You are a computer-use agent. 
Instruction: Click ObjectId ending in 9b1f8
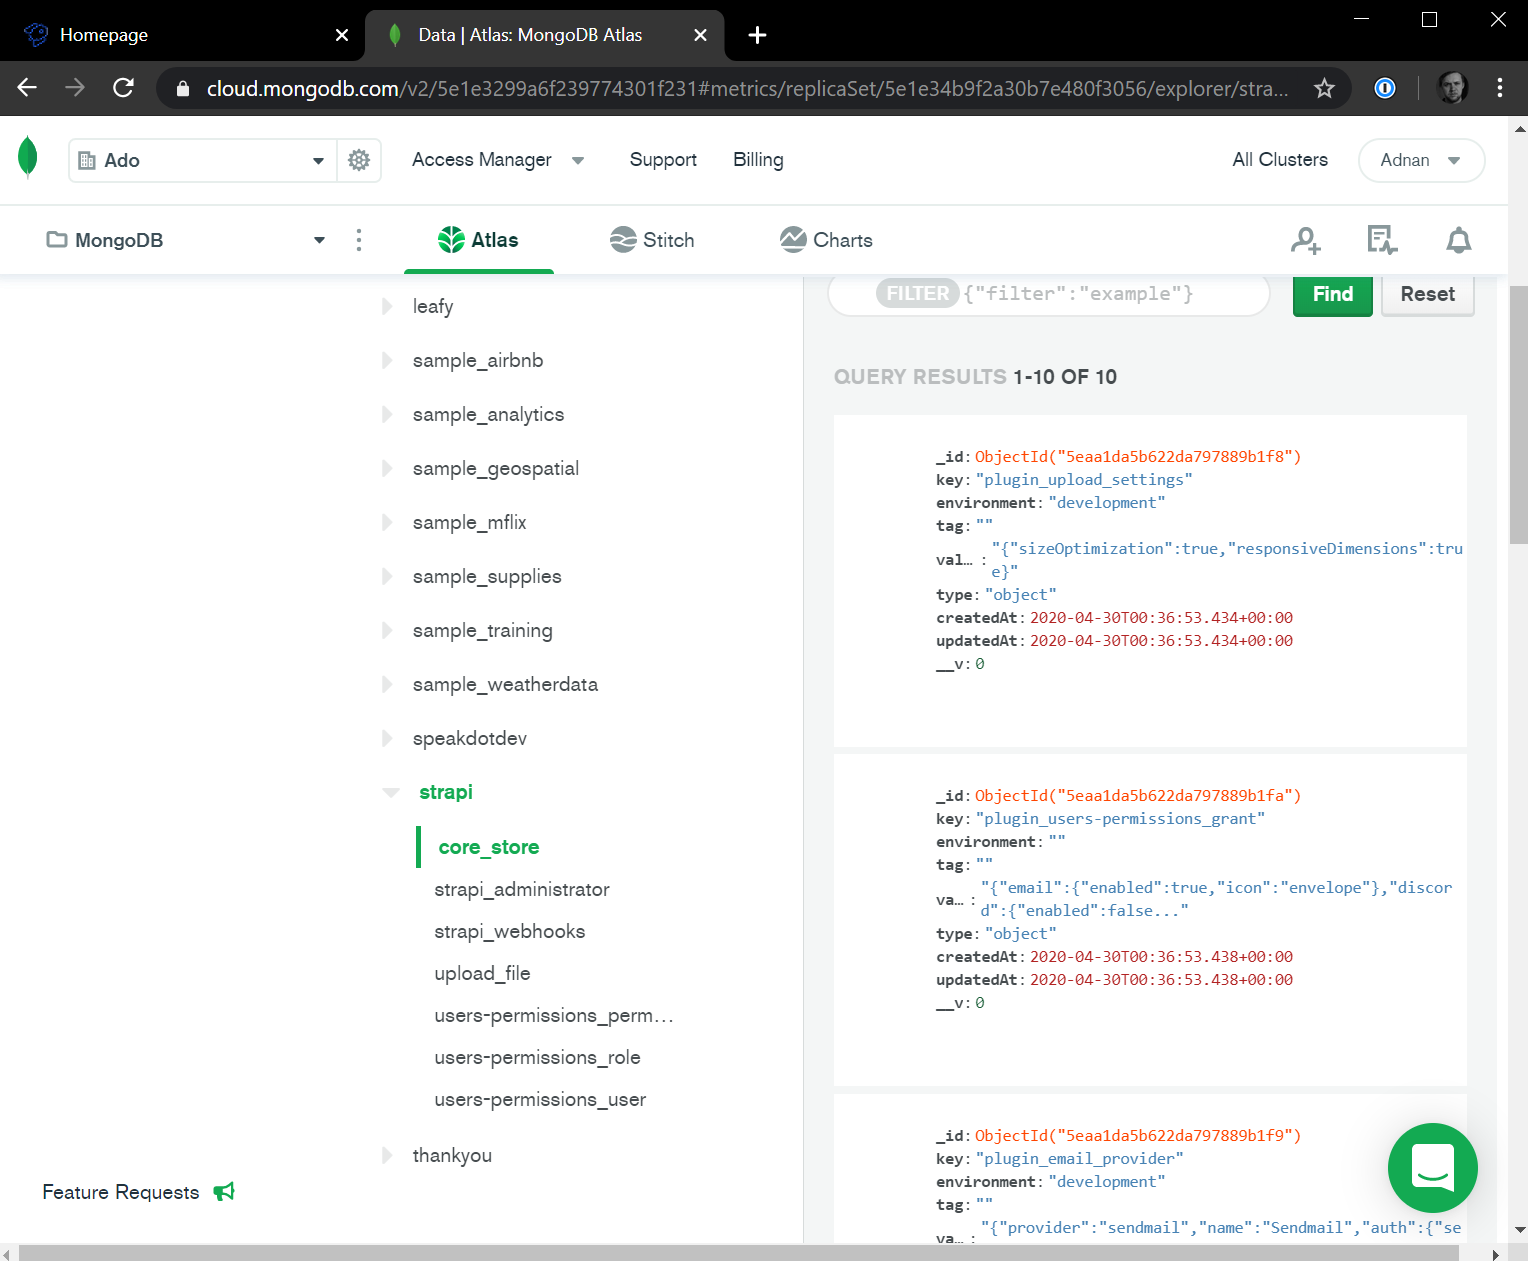(x=1138, y=457)
